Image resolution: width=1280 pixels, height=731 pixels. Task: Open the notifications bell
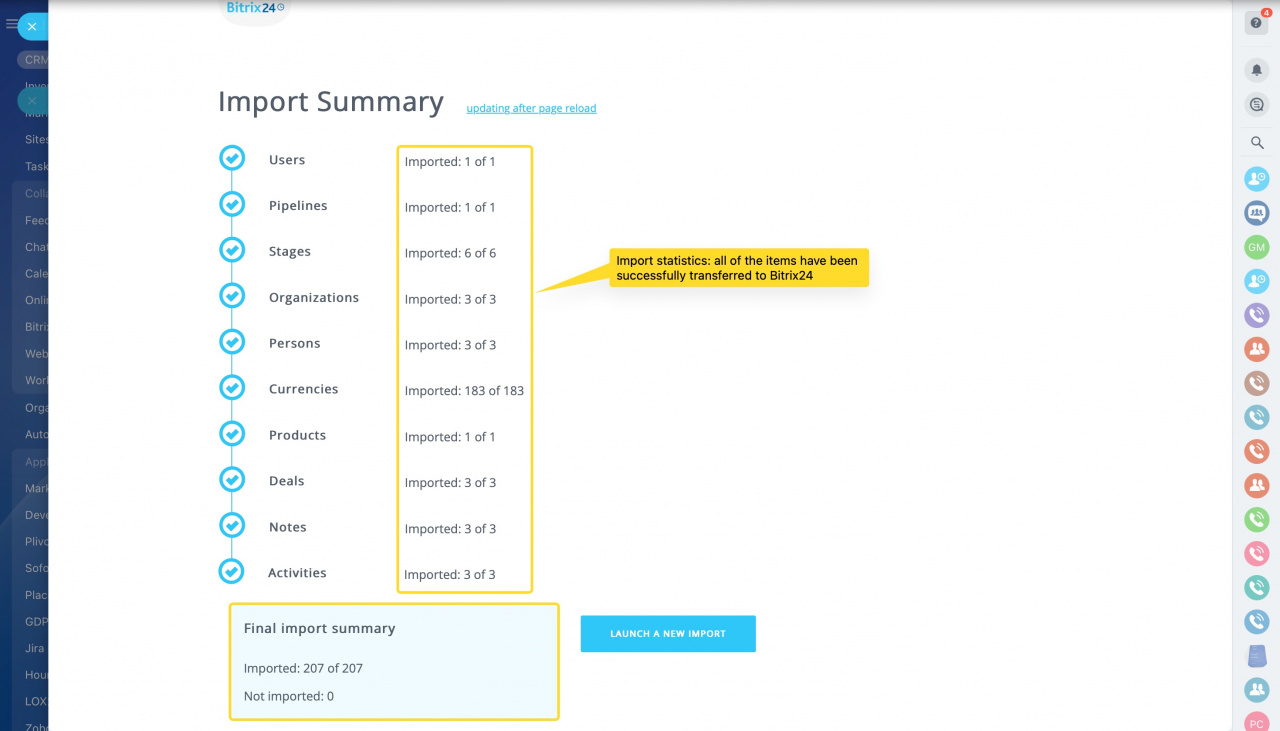tap(1257, 70)
